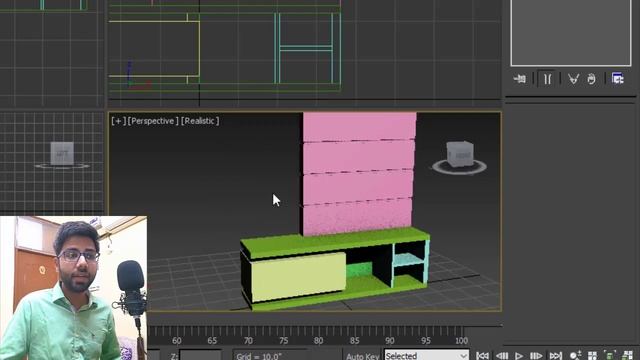Select the cyan shelf inside the cabinet
The height and width of the screenshot is (360, 640).
(409, 260)
